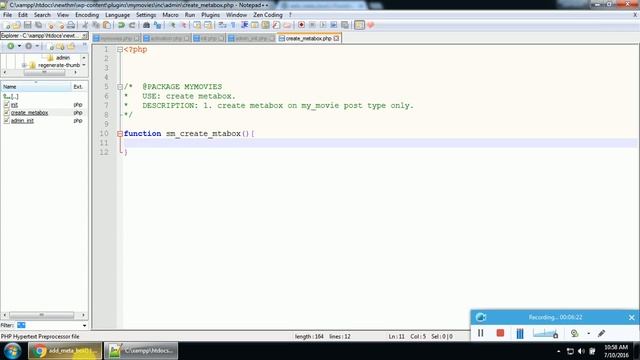
Task: Close the create_metabox.php tab
Action: [x=336, y=38]
